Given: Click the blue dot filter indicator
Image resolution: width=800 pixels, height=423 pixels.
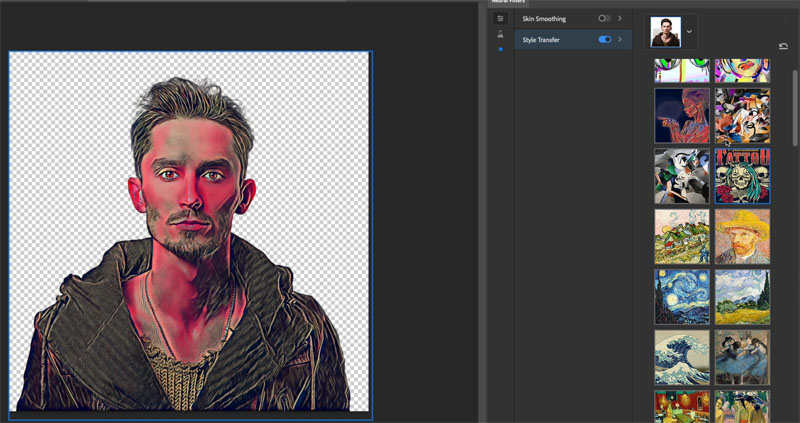Looking at the screenshot, I should tap(501, 49).
